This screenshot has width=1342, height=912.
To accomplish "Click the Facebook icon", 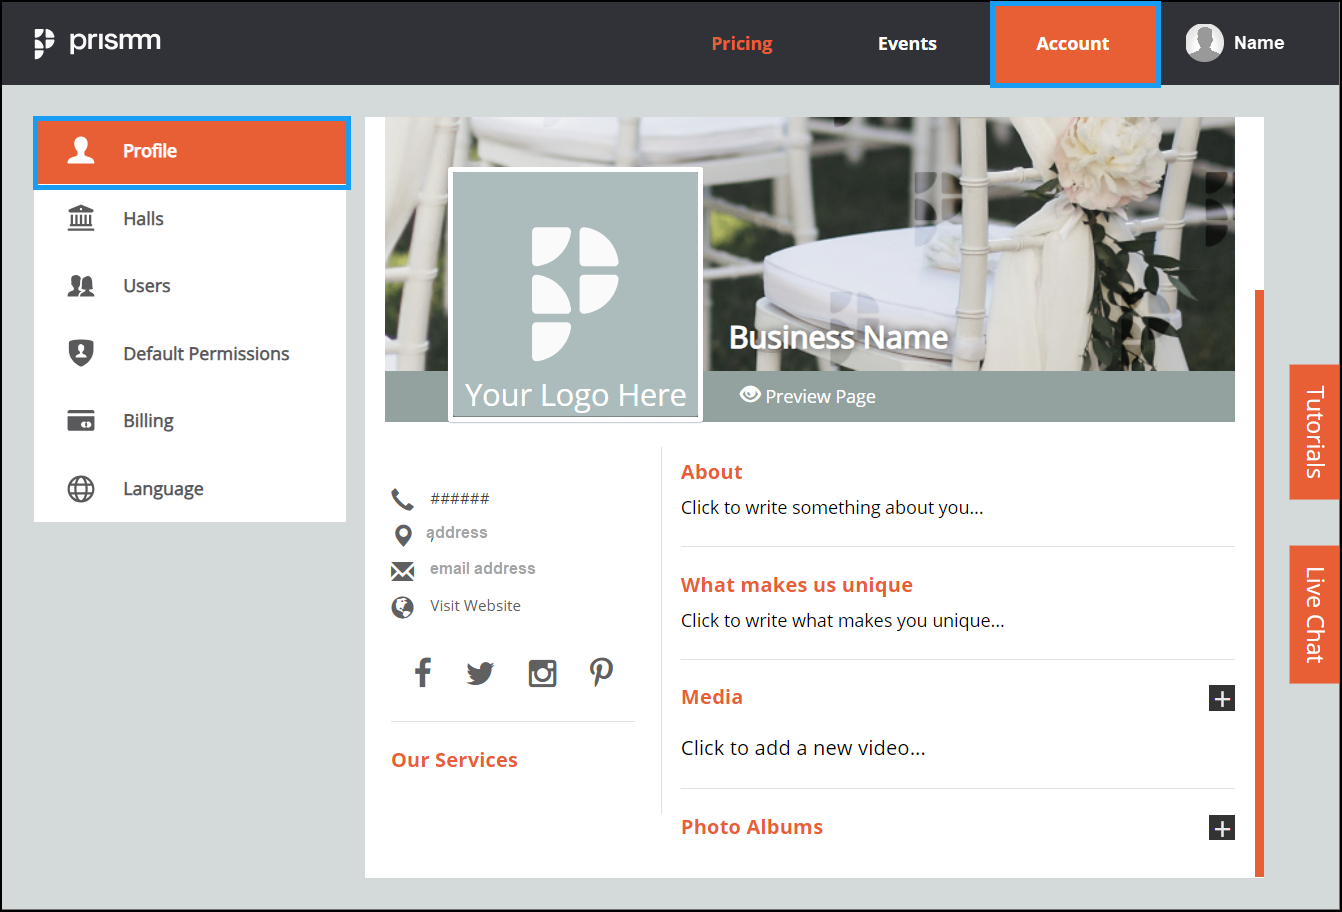I will pos(423,672).
